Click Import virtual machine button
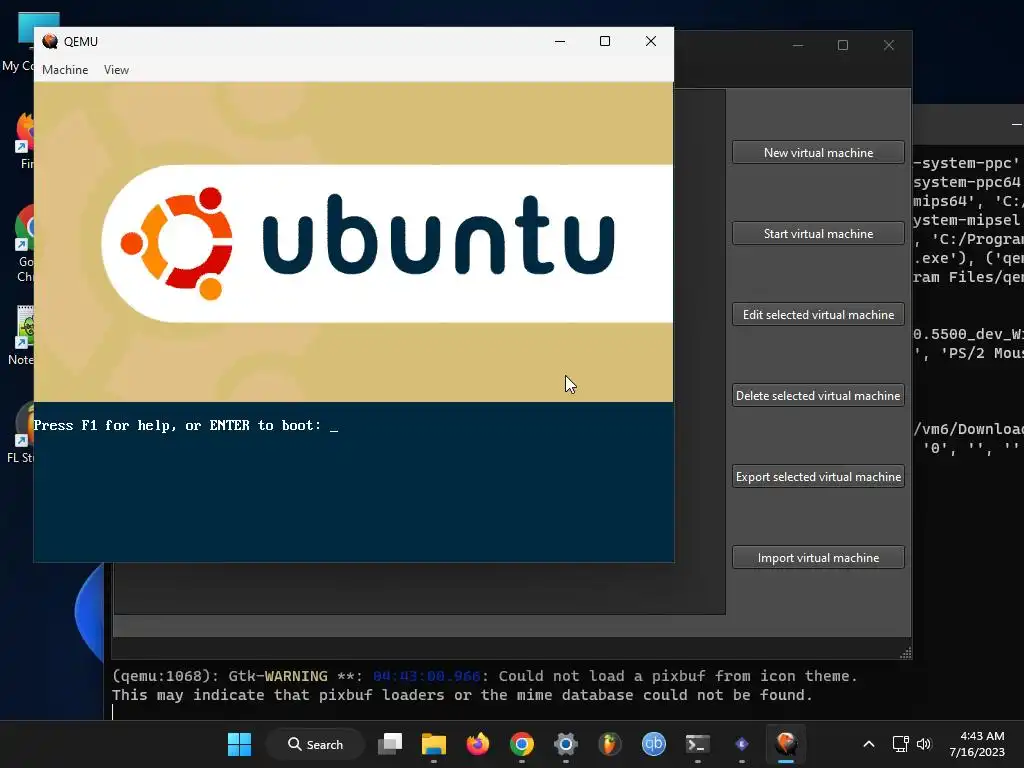This screenshot has height=768, width=1024. point(818,558)
